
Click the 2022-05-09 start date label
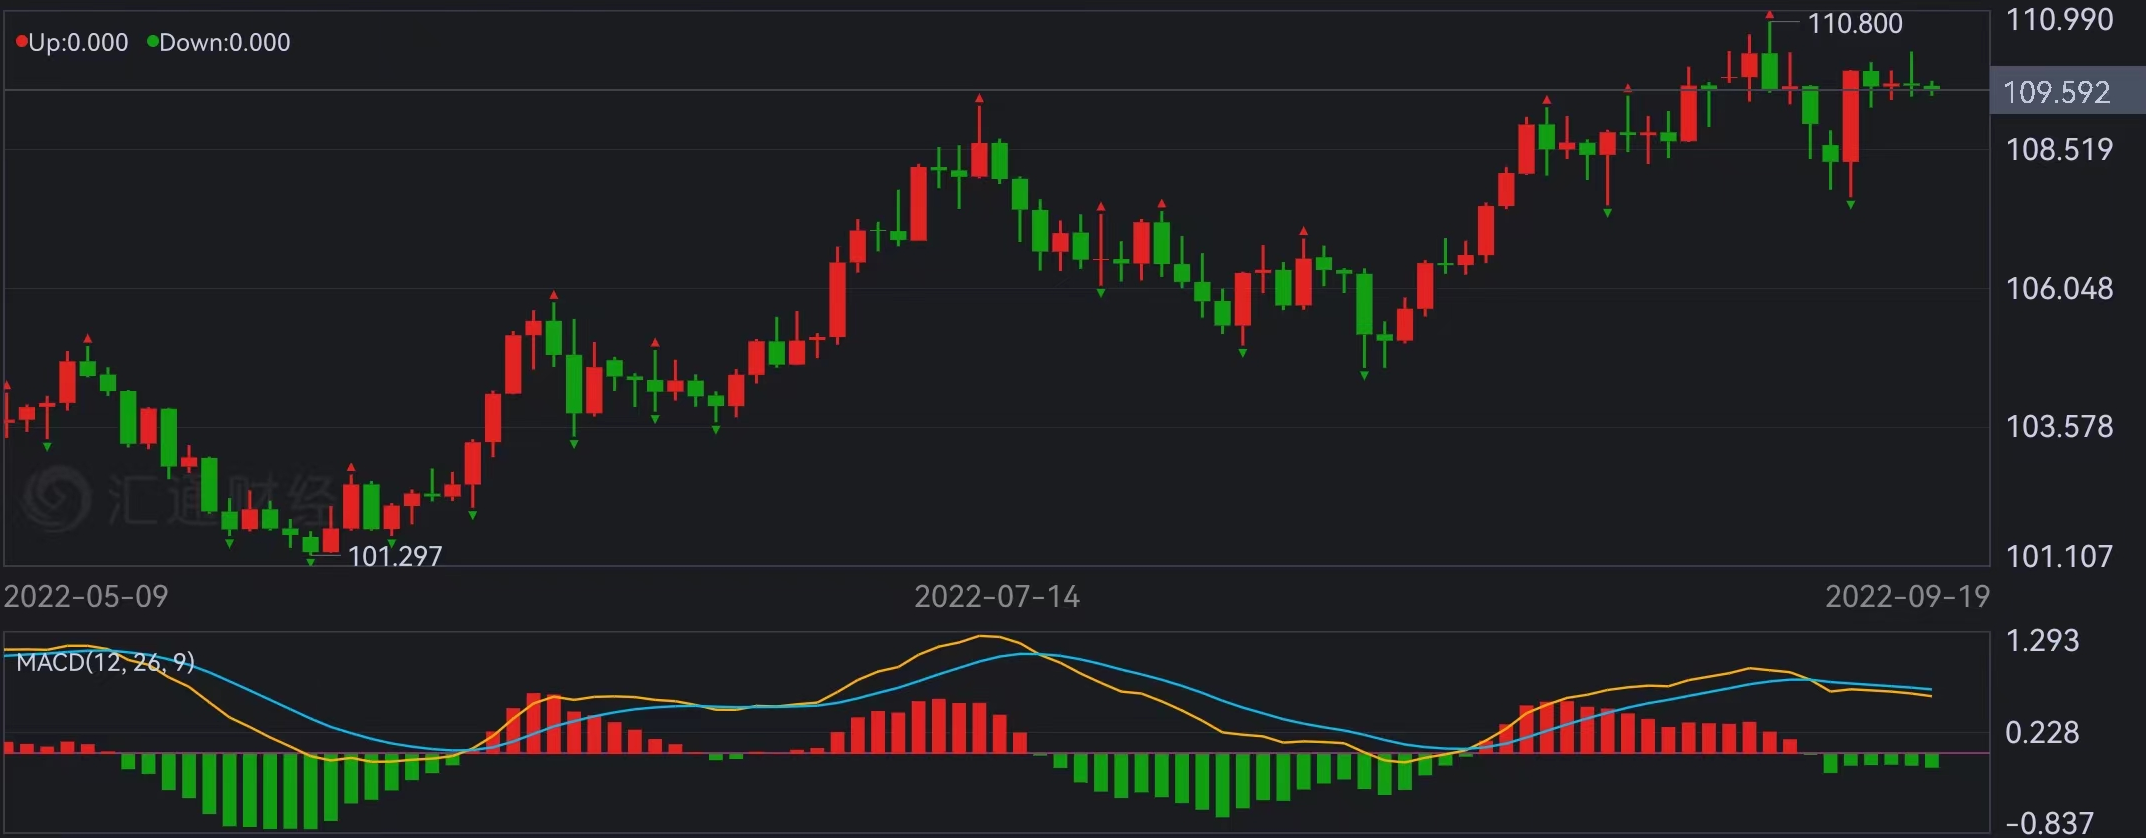(86, 597)
